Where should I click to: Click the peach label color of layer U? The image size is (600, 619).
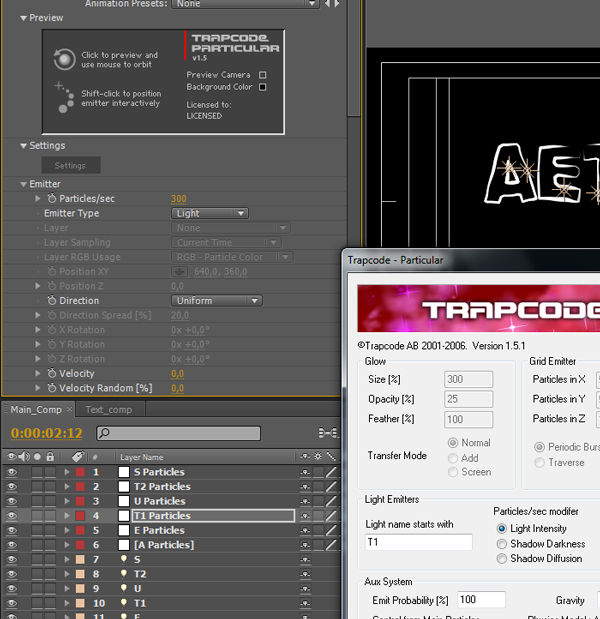click(x=80, y=588)
